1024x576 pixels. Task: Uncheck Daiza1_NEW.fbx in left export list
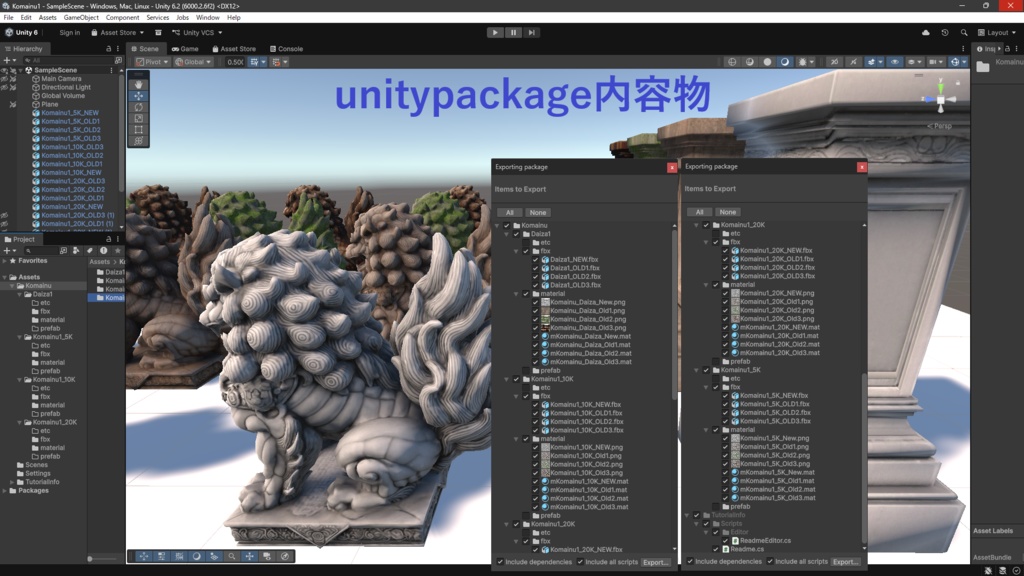(x=536, y=259)
